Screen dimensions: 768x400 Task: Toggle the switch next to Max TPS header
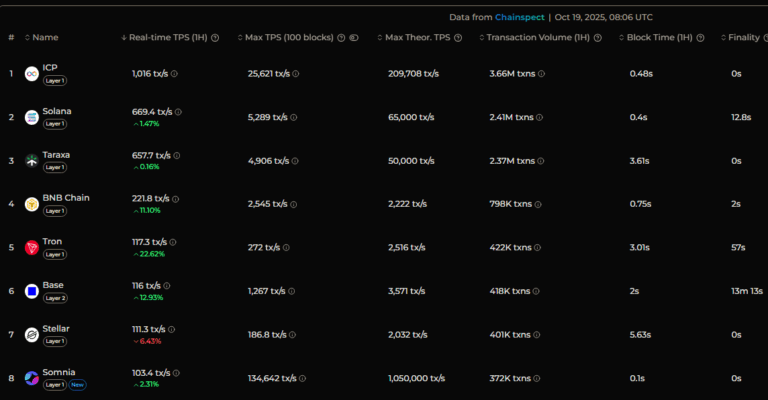coord(354,38)
